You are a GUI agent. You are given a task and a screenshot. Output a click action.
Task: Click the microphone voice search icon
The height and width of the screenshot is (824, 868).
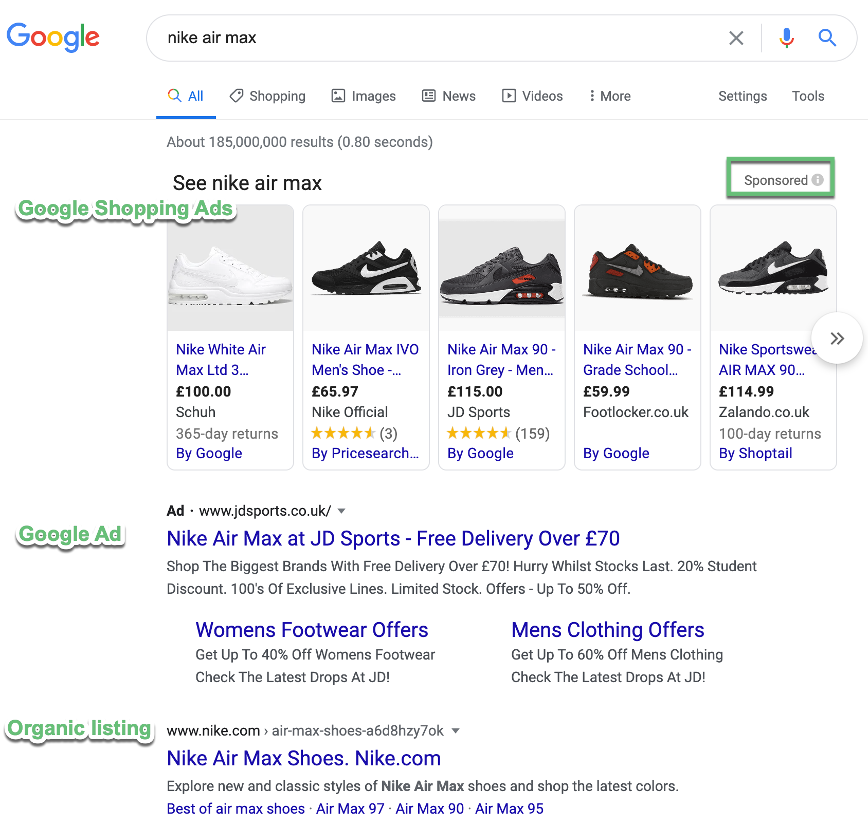(787, 38)
